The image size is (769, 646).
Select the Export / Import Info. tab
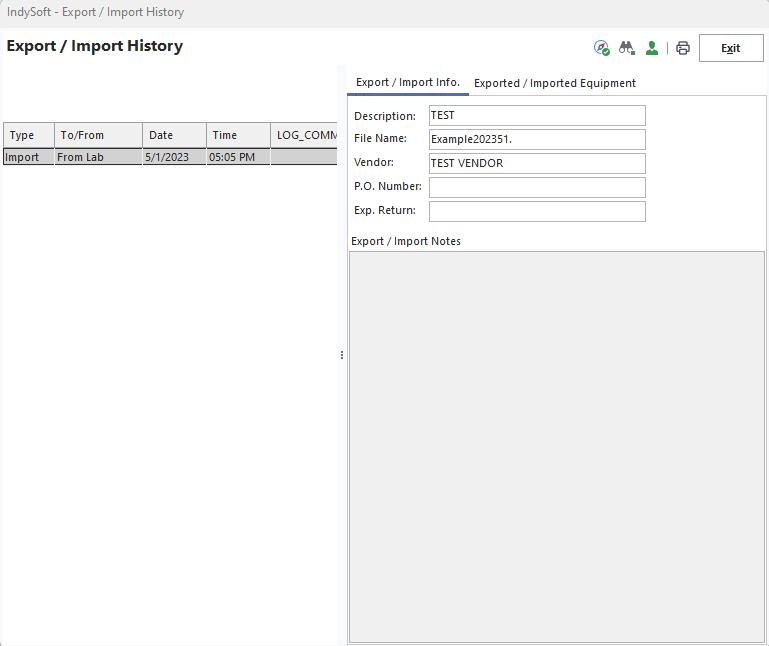pyautogui.click(x=408, y=82)
